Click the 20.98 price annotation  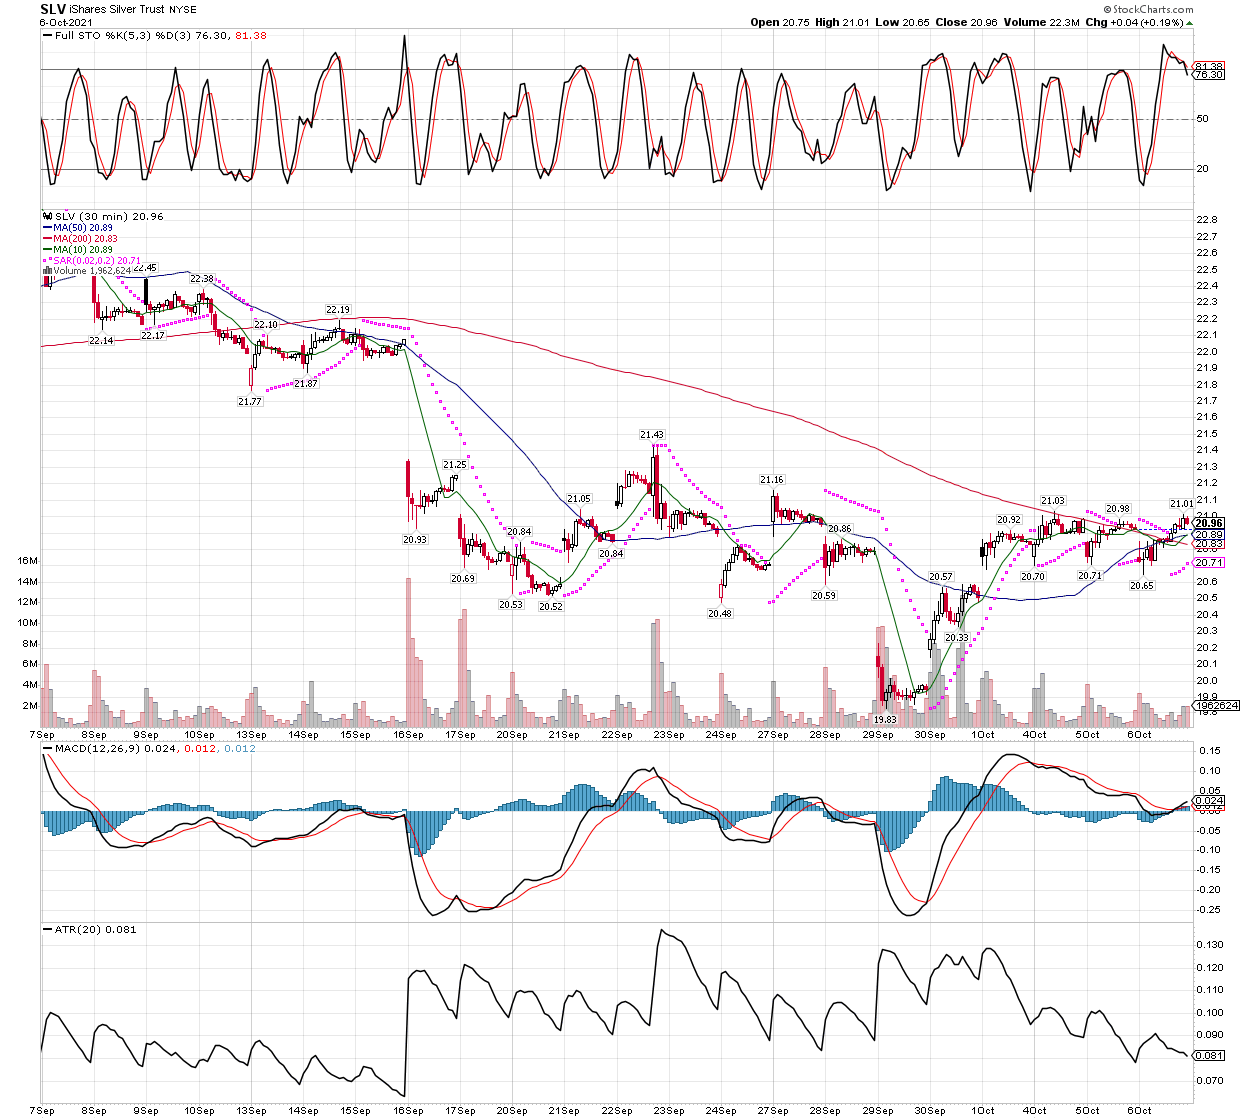click(1118, 510)
